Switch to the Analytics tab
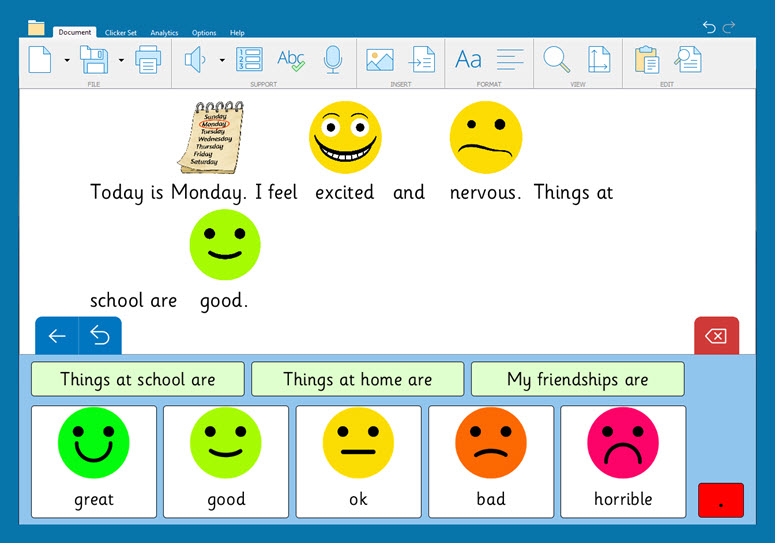Screen dimensions: 776x543 (164, 33)
